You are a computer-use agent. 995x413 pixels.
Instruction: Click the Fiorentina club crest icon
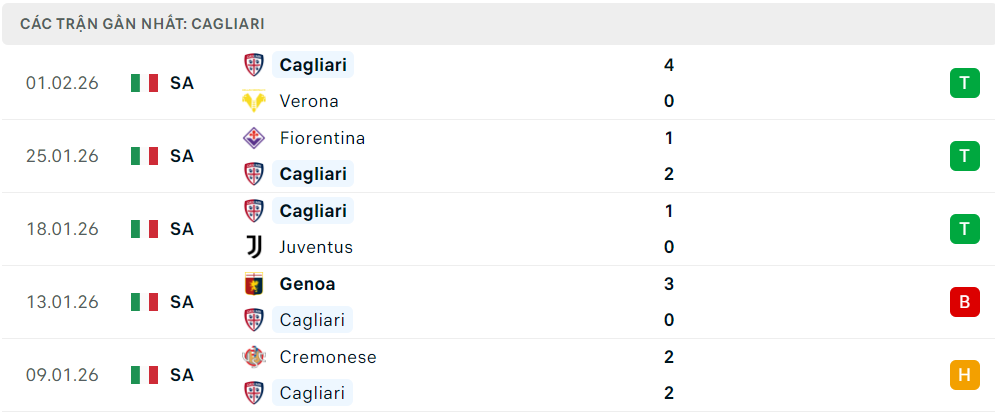pos(254,138)
